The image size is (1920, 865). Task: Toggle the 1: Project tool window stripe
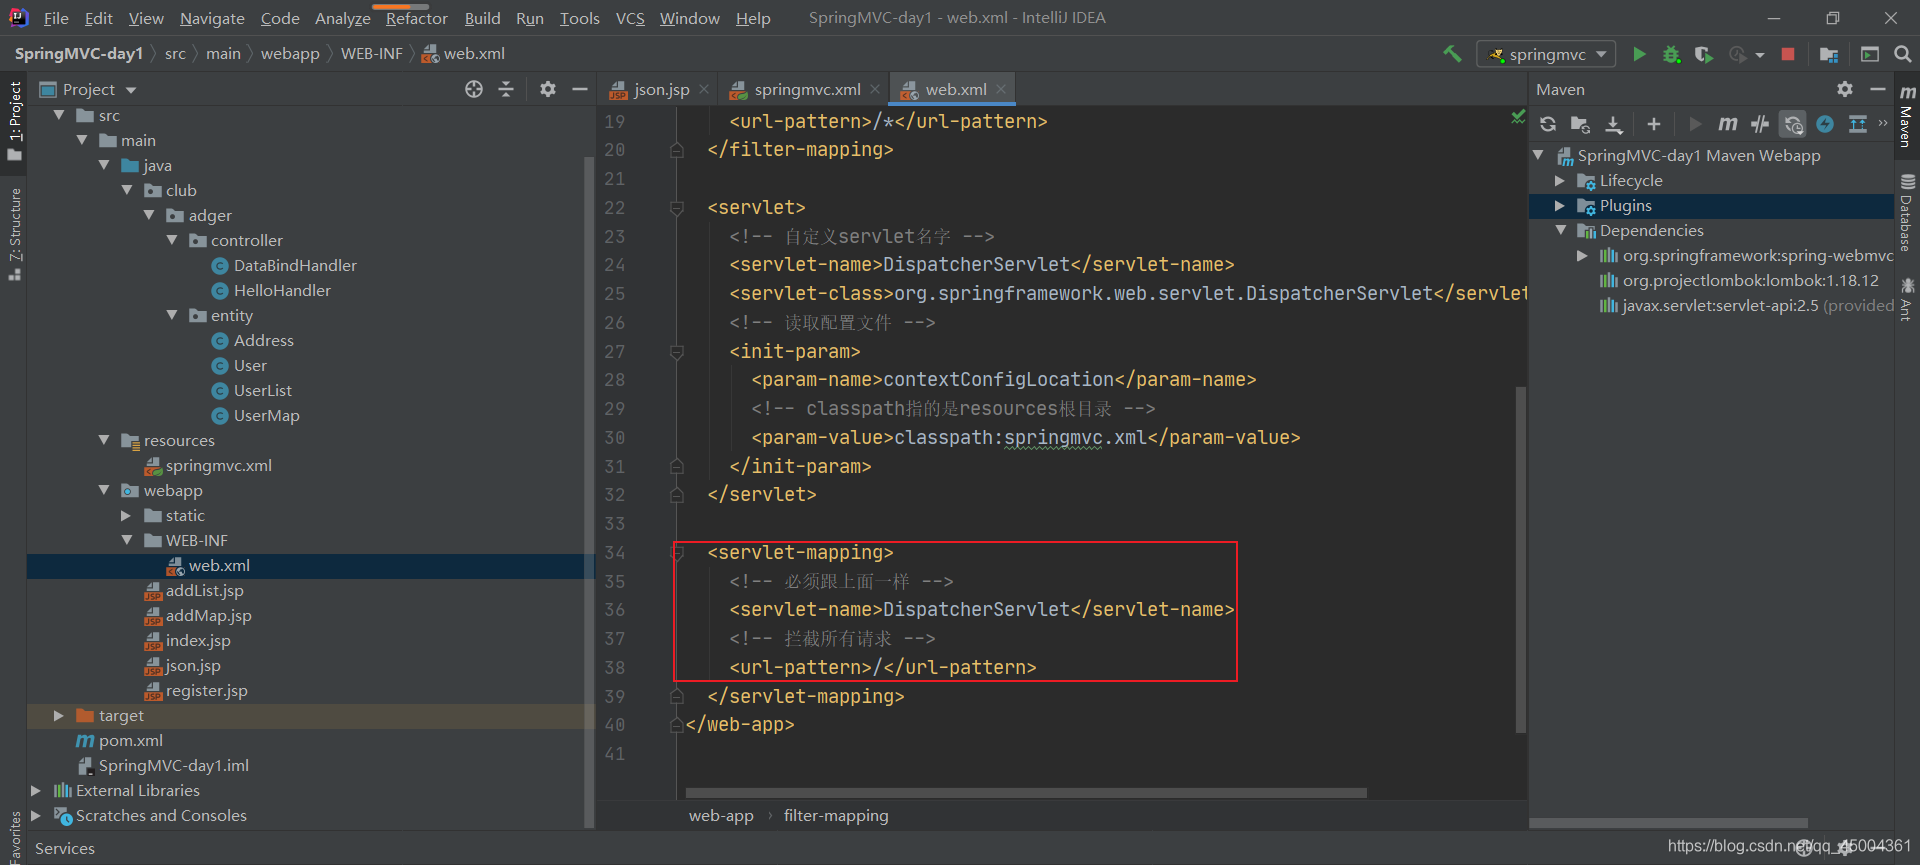pyautogui.click(x=14, y=121)
